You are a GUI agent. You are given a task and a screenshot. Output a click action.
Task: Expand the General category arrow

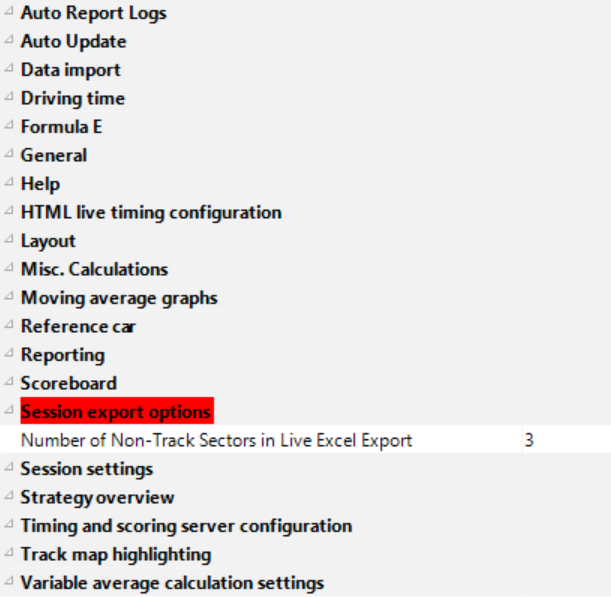click(9, 156)
